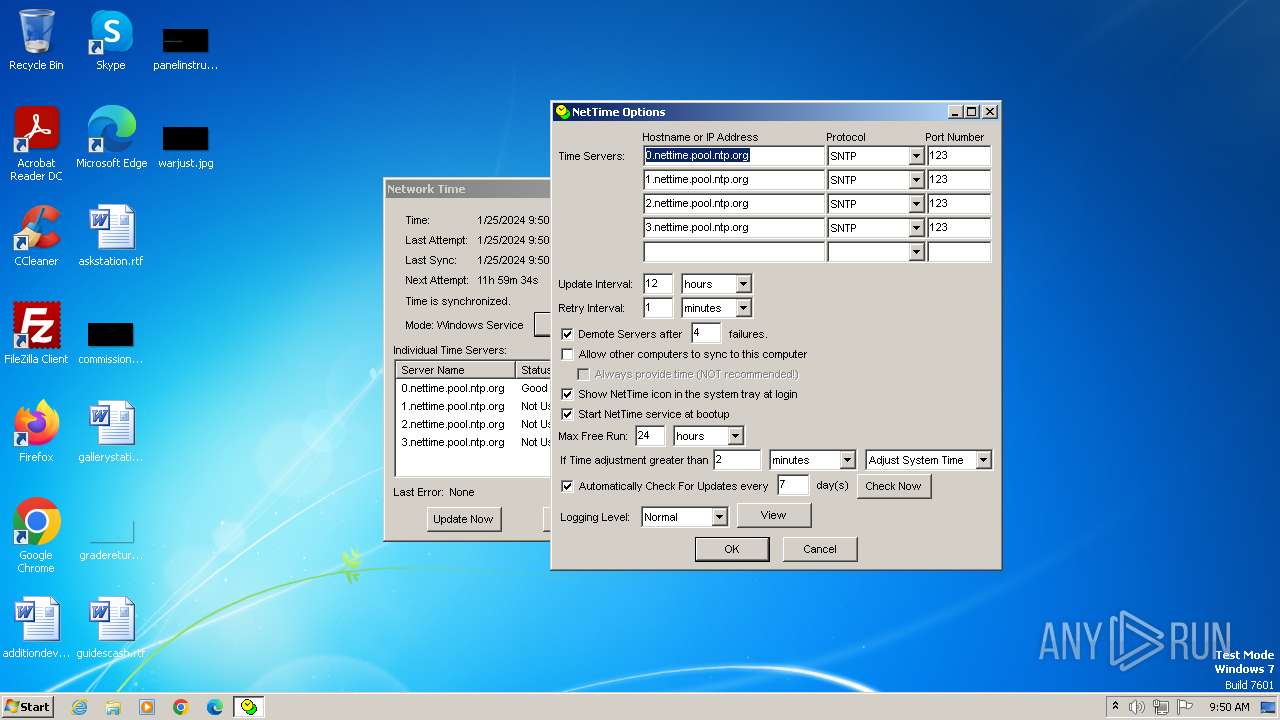Toggle Demote Servers after failures checkbox
This screenshot has width=1280, height=720.
pyautogui.click(x=568, y=334)
